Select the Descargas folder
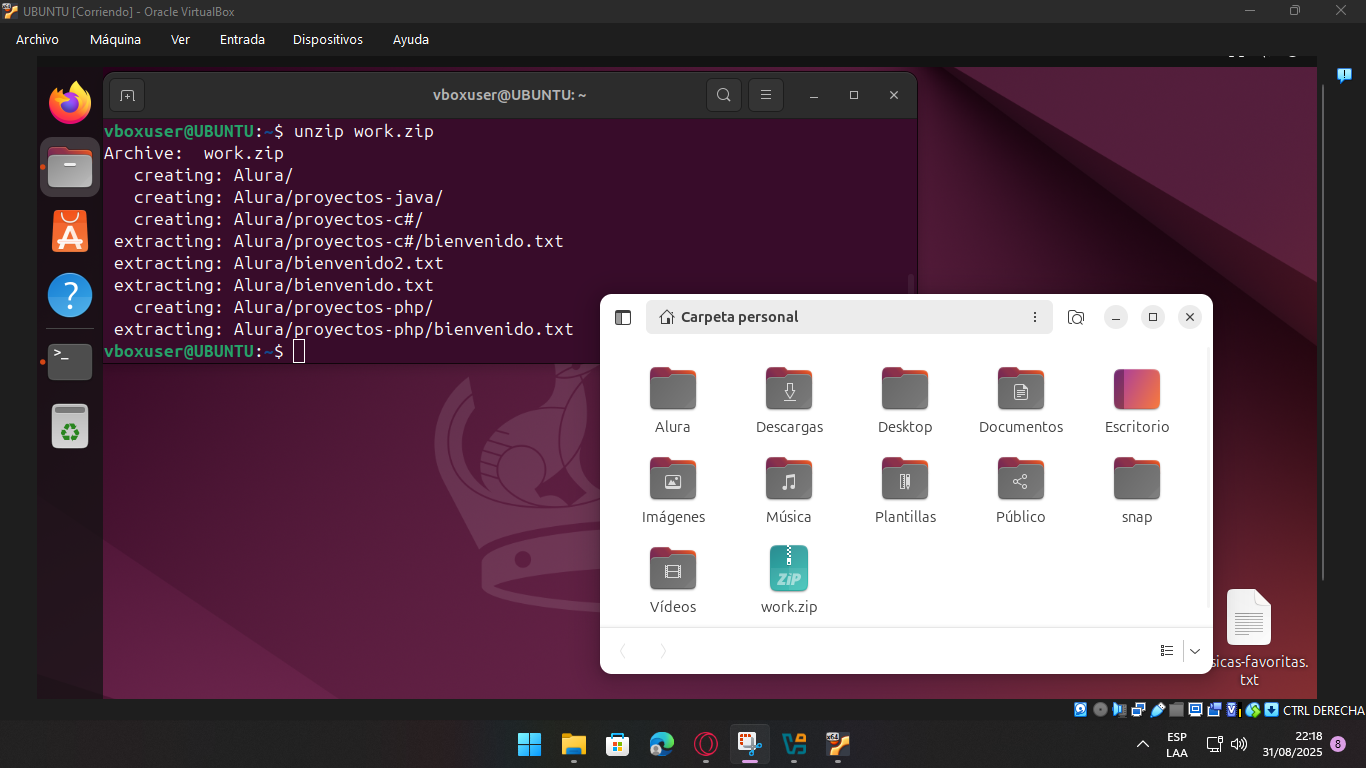The image size is (1366, 768). click(789, 400)
